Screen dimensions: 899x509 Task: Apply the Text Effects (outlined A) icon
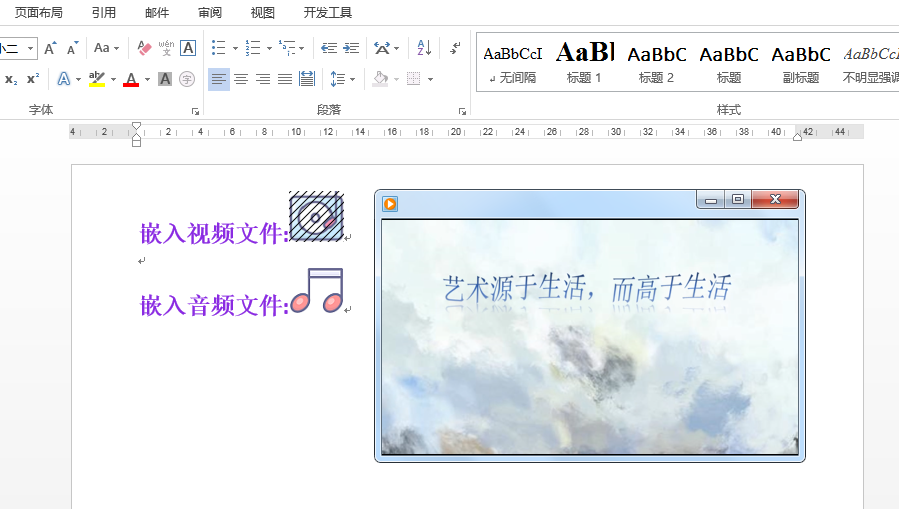point(64,79)
